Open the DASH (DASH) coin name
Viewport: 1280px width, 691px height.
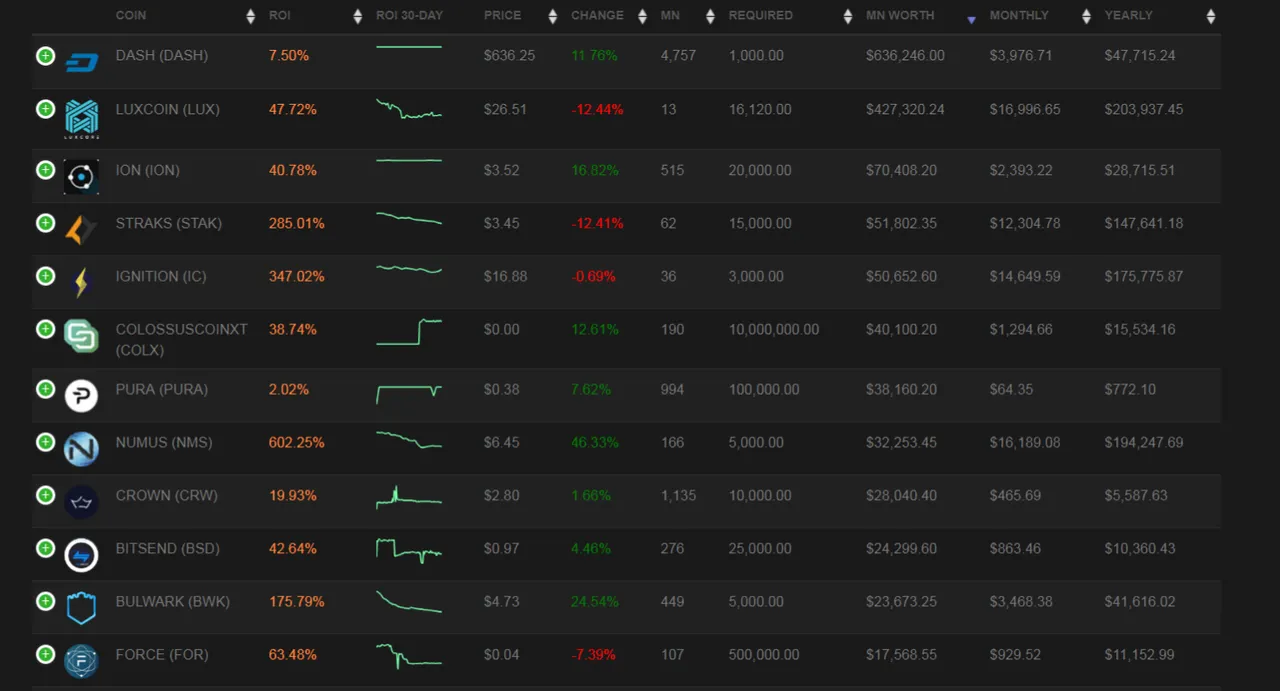coord(162,56)
